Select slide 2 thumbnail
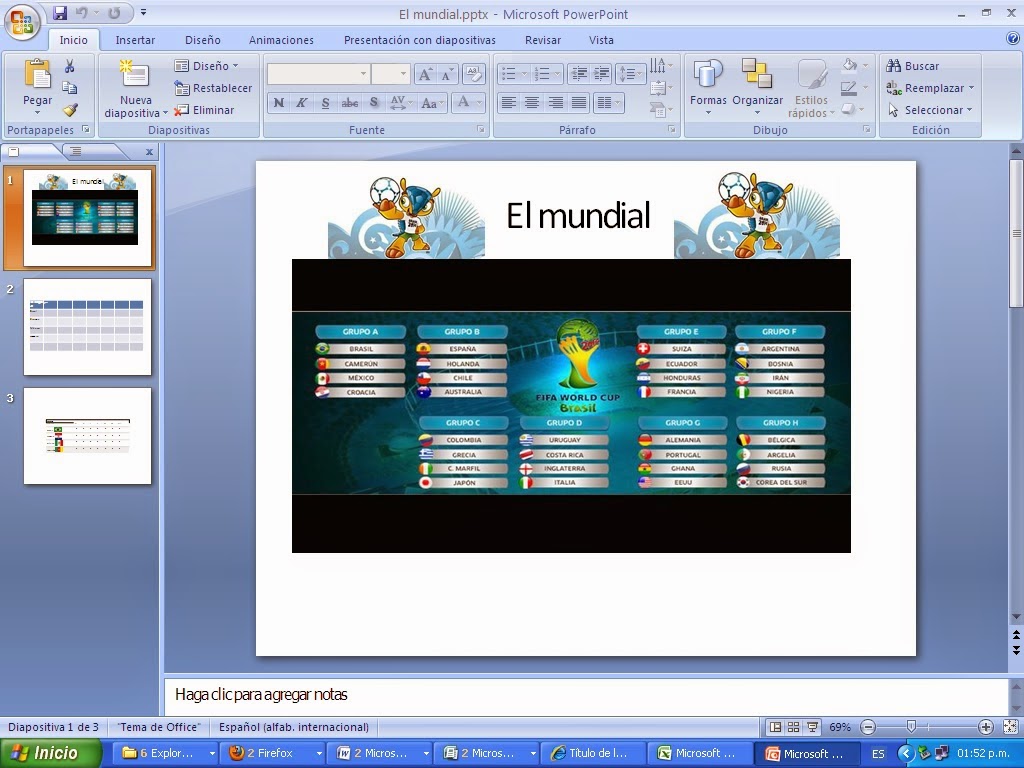The height and width of the screenshot is (768, 1024). pyautogui.click(x=88, y=327)
